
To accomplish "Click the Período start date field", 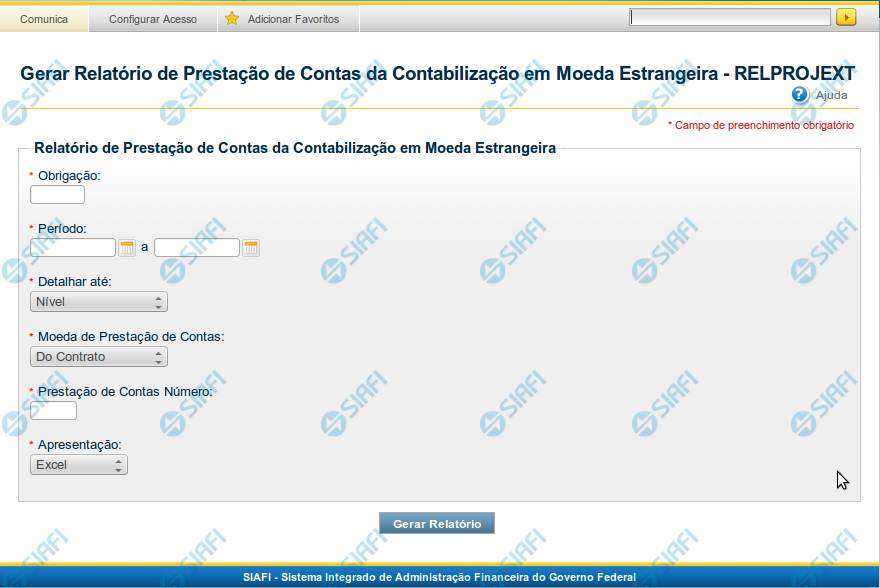I will pos(73,247).
